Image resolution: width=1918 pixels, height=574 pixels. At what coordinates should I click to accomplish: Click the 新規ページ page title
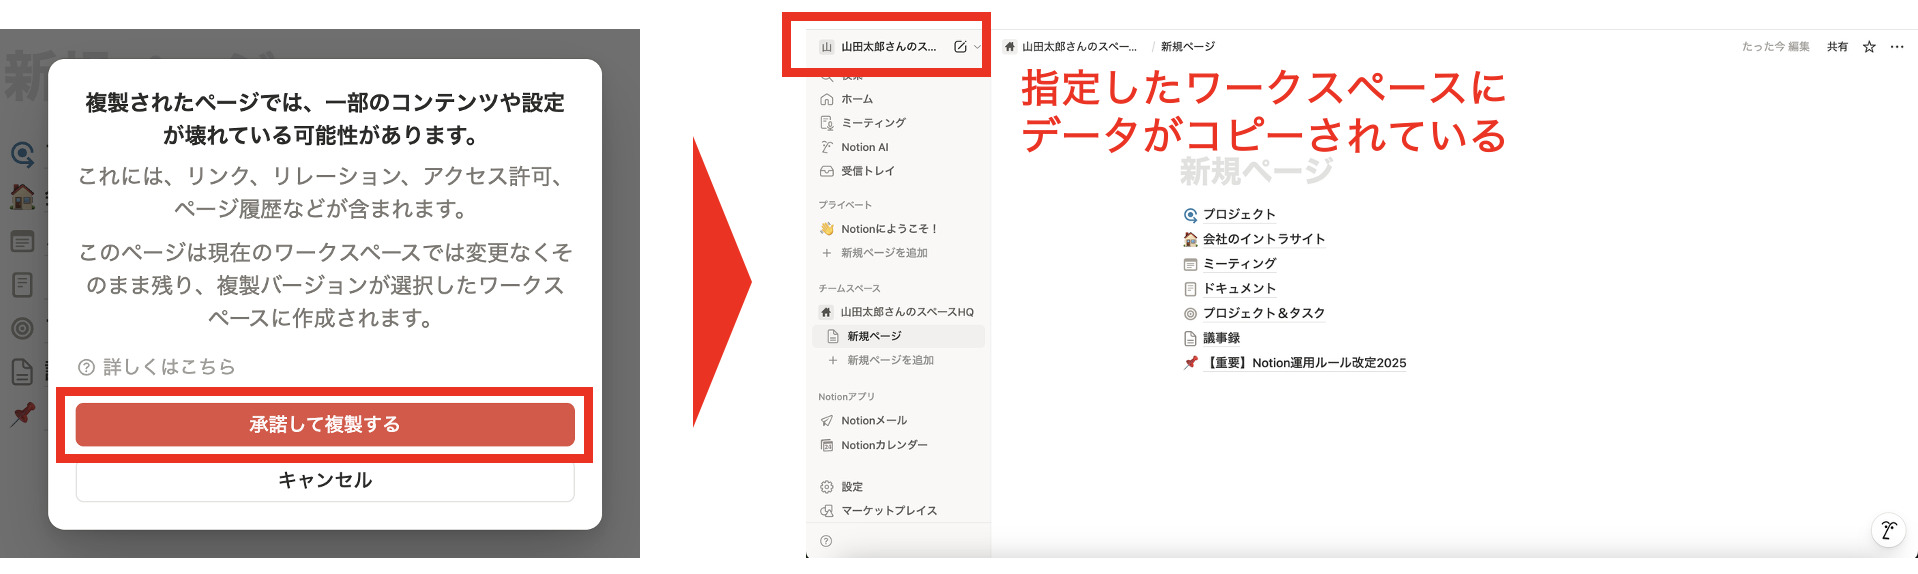click(1256, 171)
